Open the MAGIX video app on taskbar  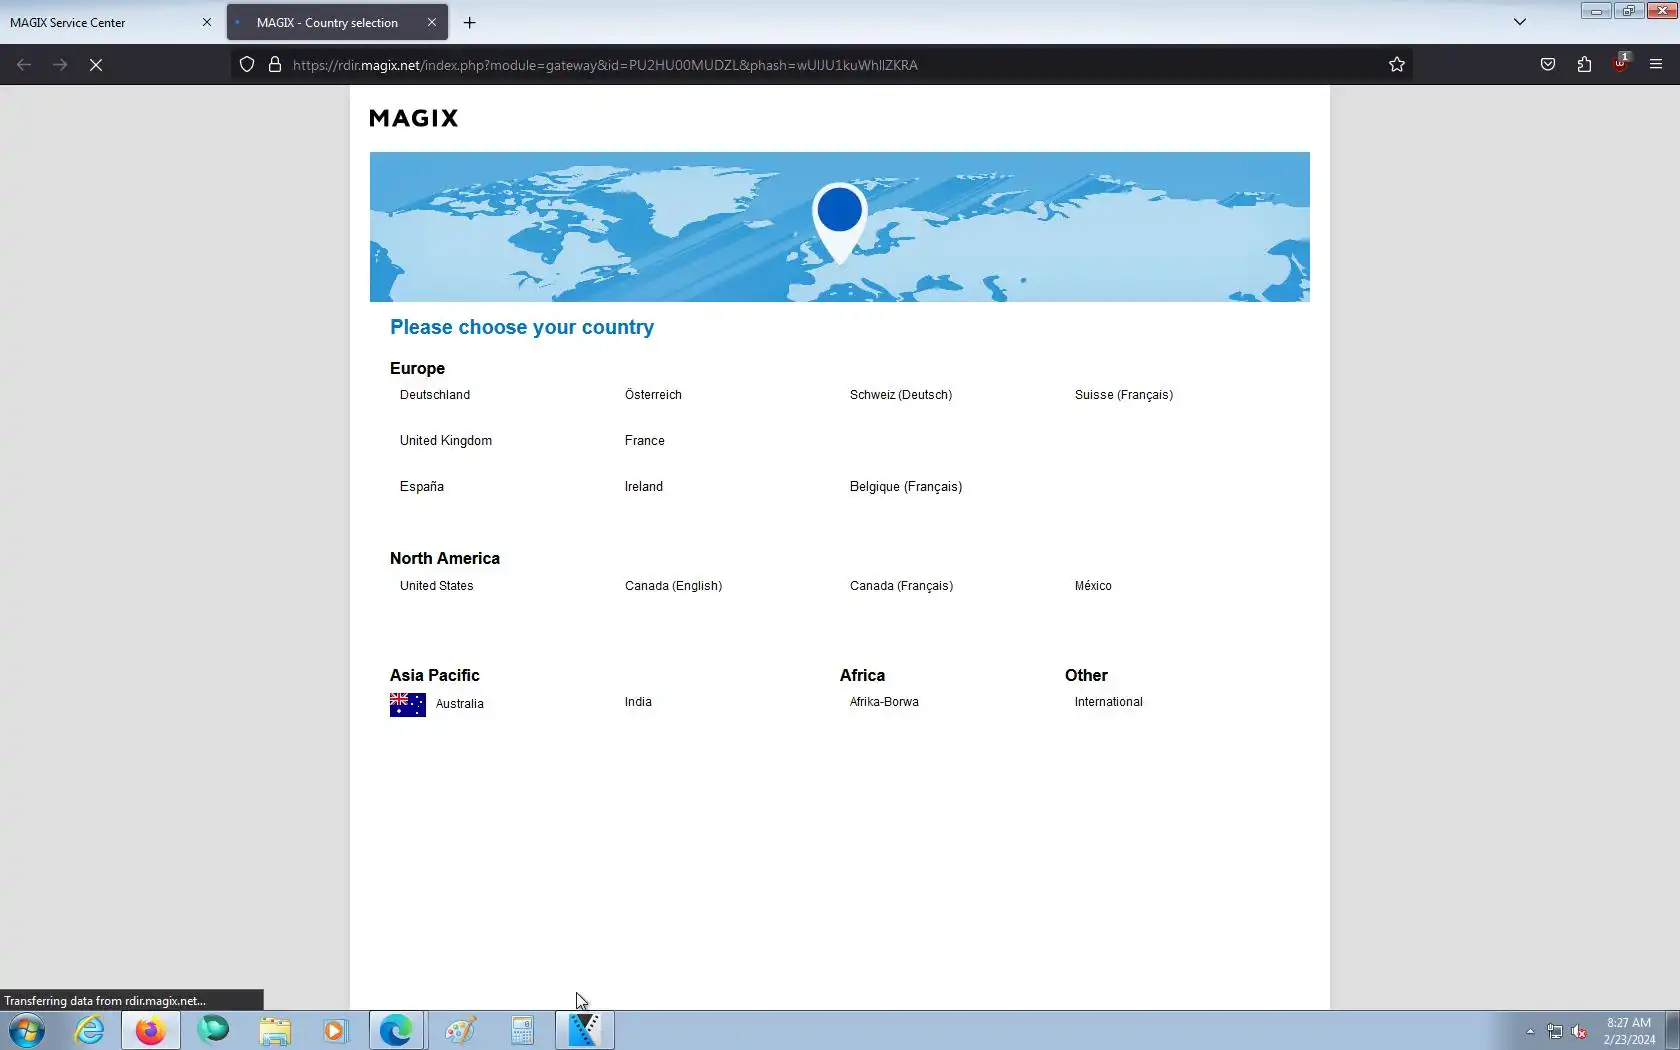[x=585, y=1030]
